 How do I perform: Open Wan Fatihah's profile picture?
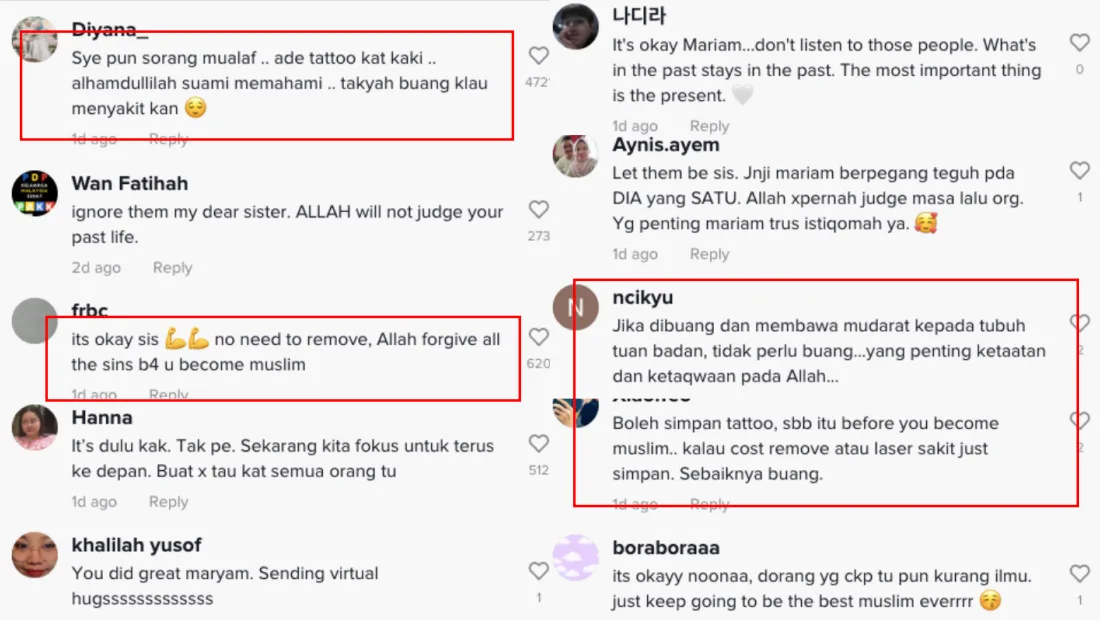[x=34, y=193]
